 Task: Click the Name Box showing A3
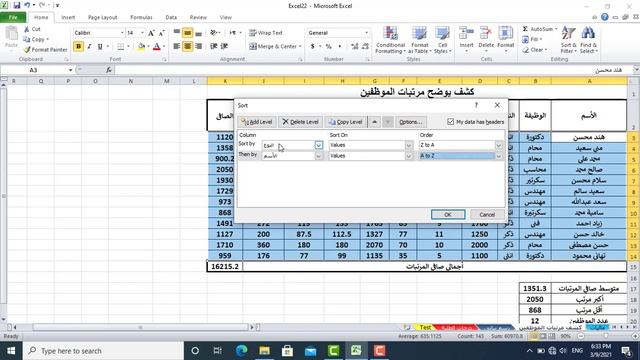34,70
